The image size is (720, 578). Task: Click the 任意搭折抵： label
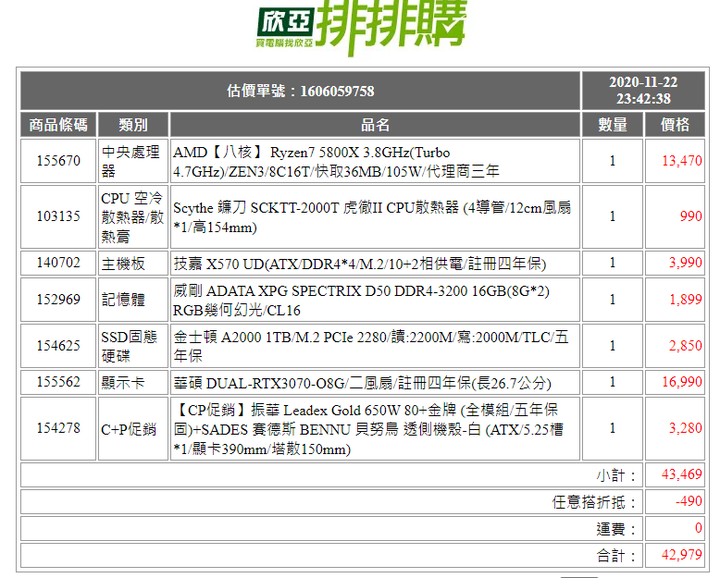[594, 502]
